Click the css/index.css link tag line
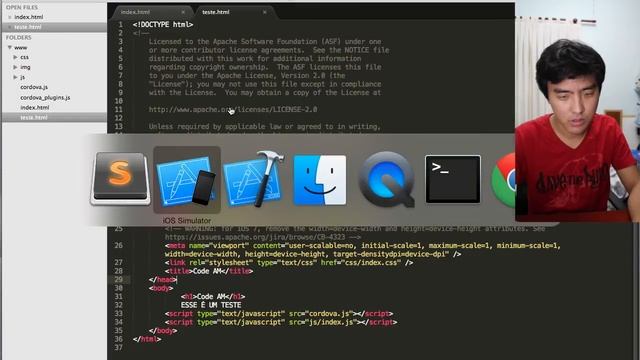This screenshot has width=640, height=360. (289, 262)
